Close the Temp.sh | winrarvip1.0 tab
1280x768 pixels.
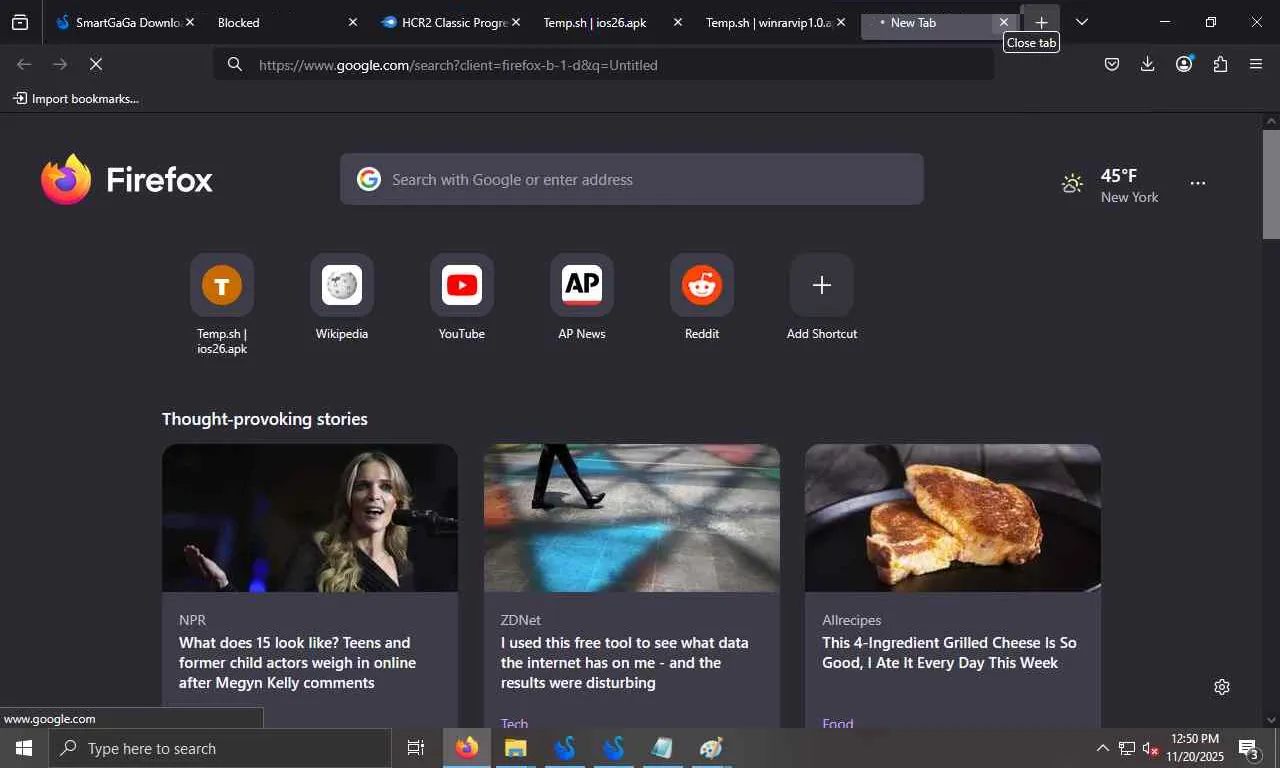tap(840, 22)
